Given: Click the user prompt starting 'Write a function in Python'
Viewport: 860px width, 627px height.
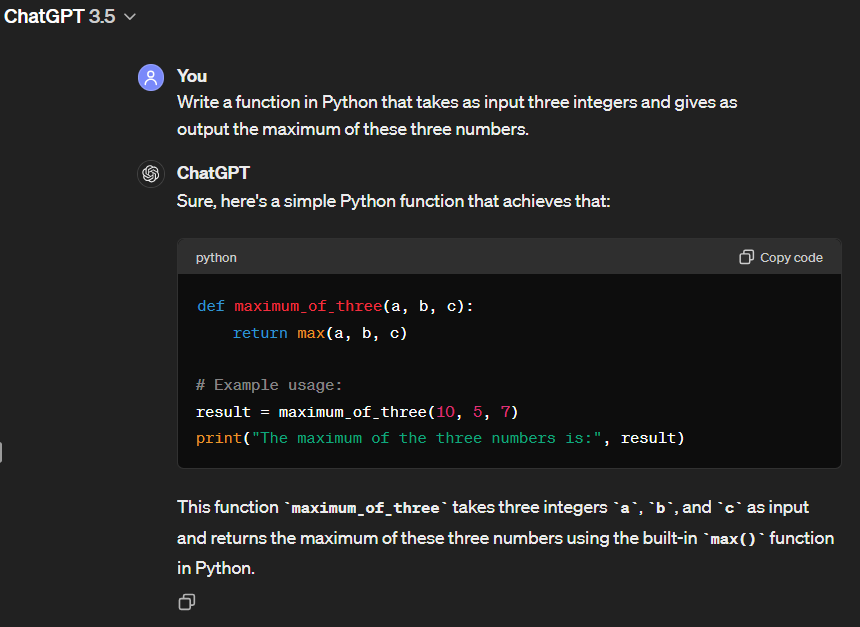Looking at the screenshot, I should [x=457, y=116].
